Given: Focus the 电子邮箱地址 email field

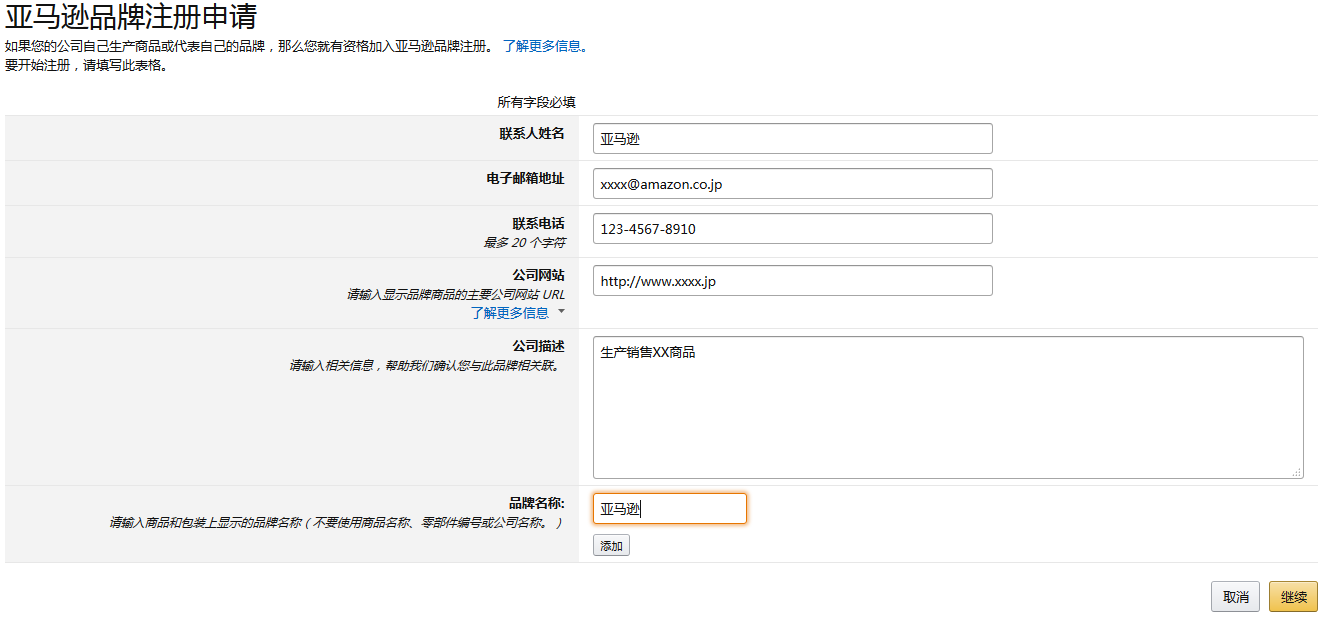Looking at the screenshot, I should pos(792,184).
